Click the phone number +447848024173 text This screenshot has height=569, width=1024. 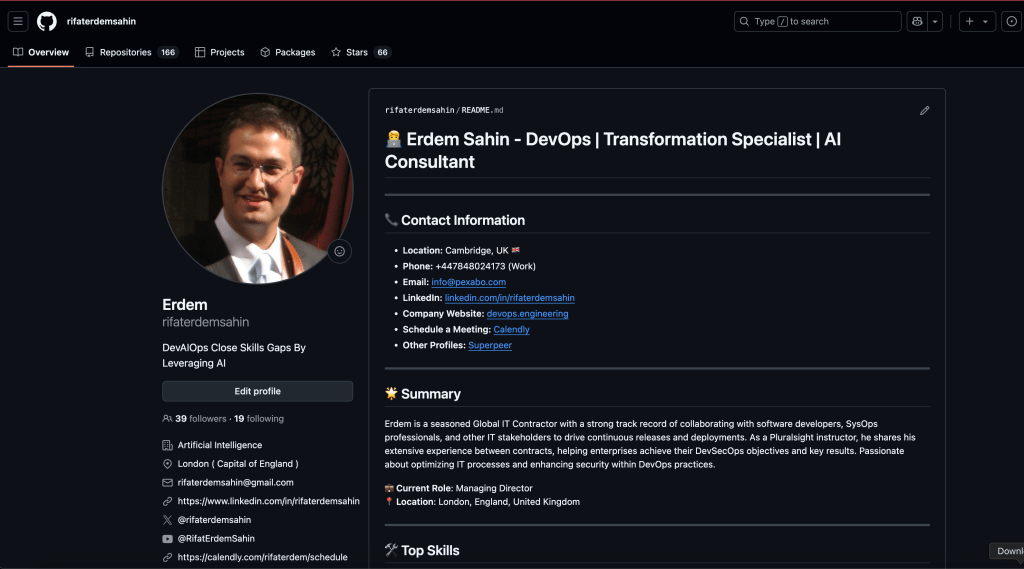pos(470,267)
